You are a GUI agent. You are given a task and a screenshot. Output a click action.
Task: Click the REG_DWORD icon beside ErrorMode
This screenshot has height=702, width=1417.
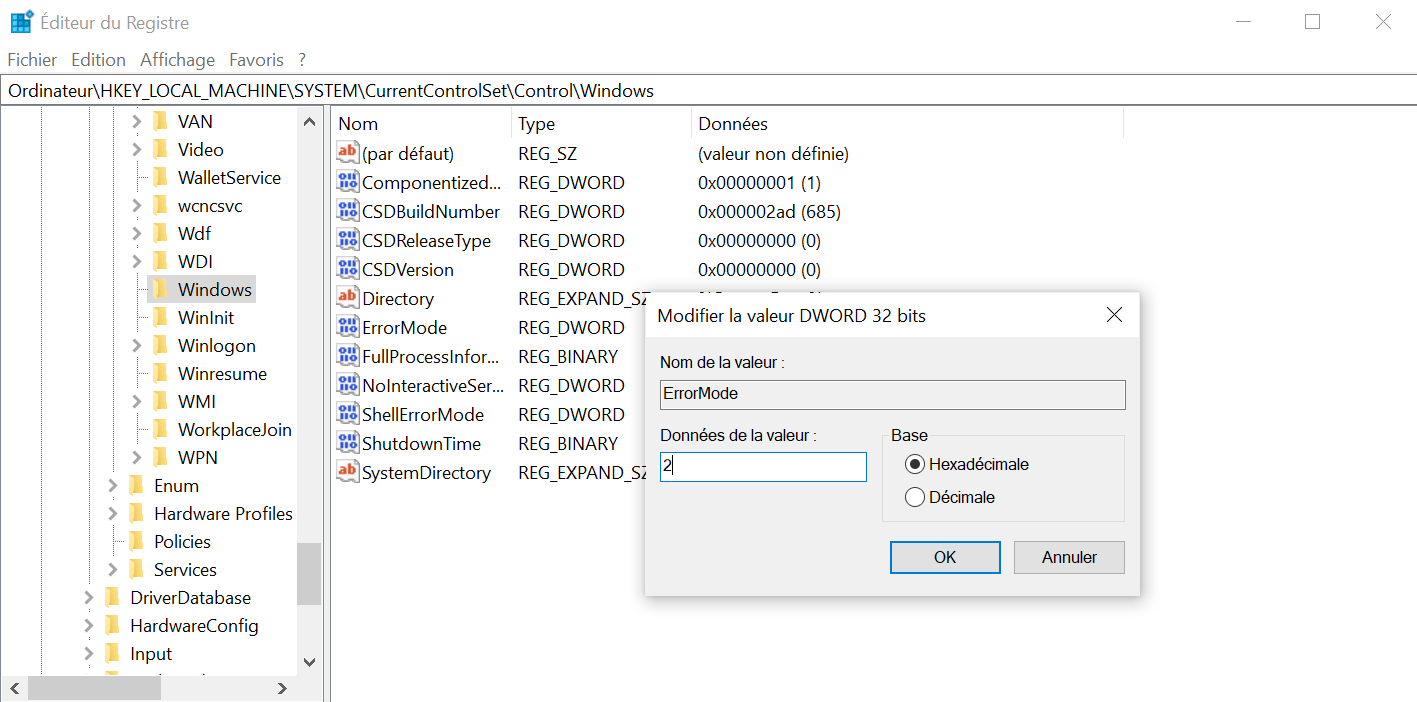[x=348, y=327]
